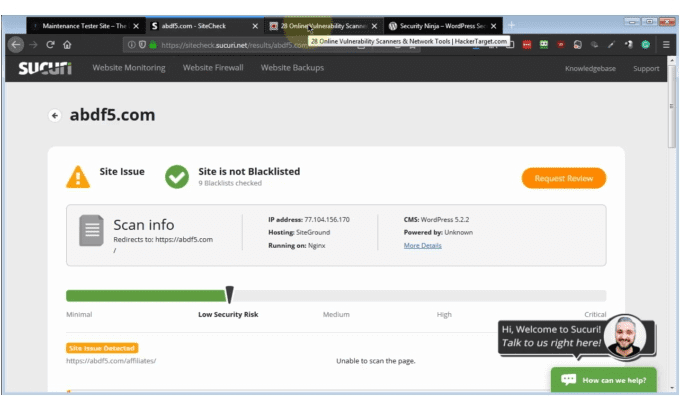Open the Support link
Screen dimensions: 680x396
pos(646,69)
